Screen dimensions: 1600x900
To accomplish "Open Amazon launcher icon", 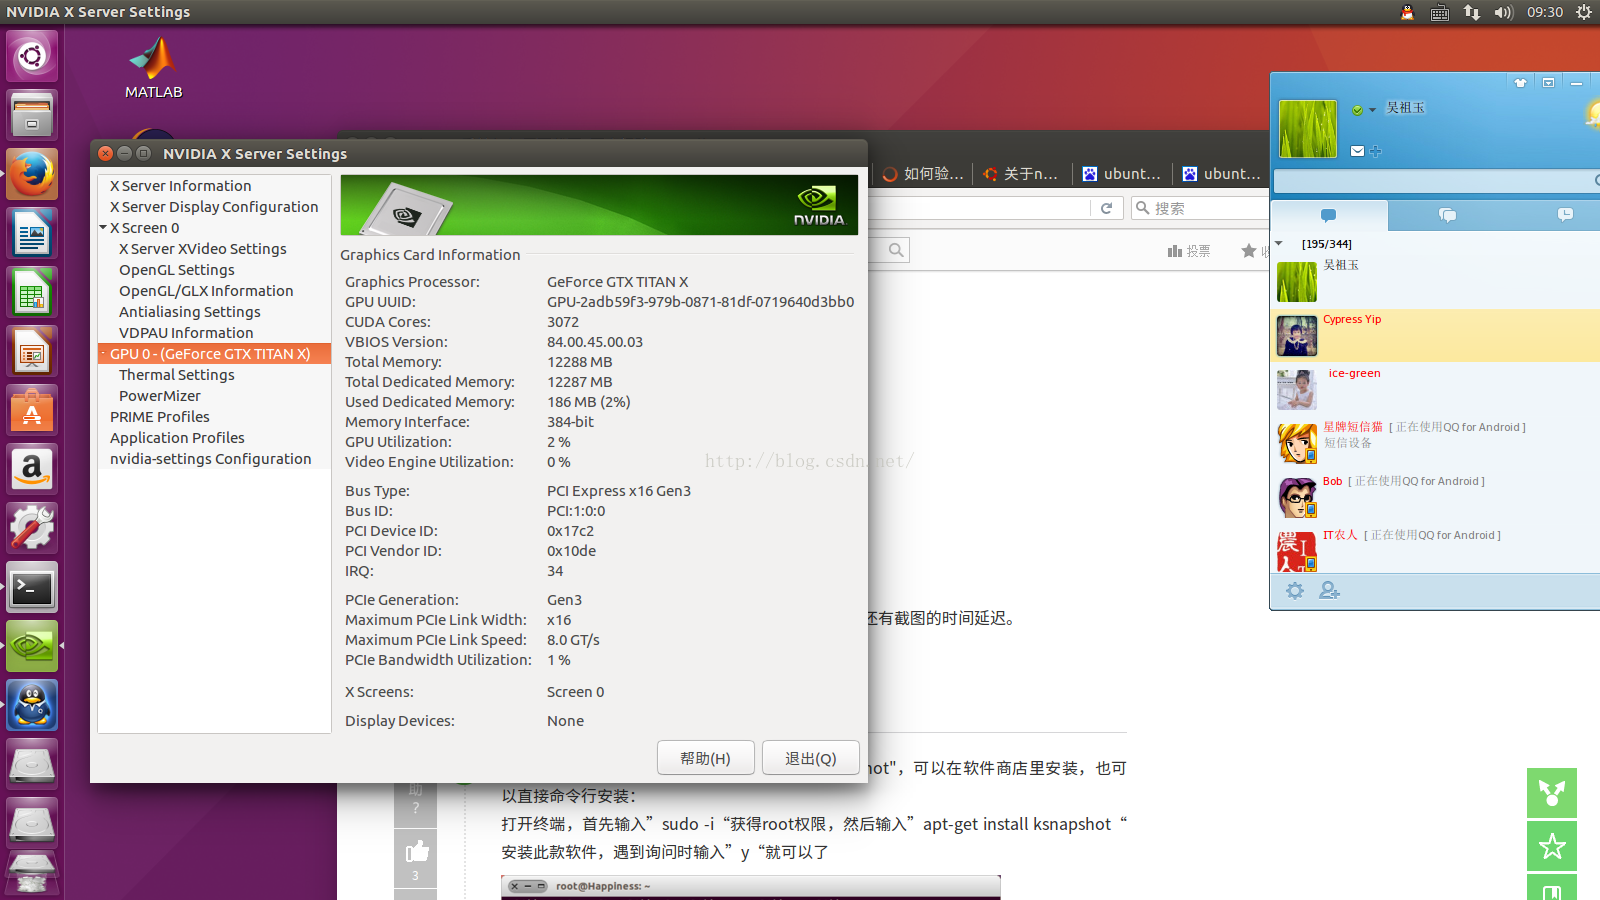I will tap(32, 469).
